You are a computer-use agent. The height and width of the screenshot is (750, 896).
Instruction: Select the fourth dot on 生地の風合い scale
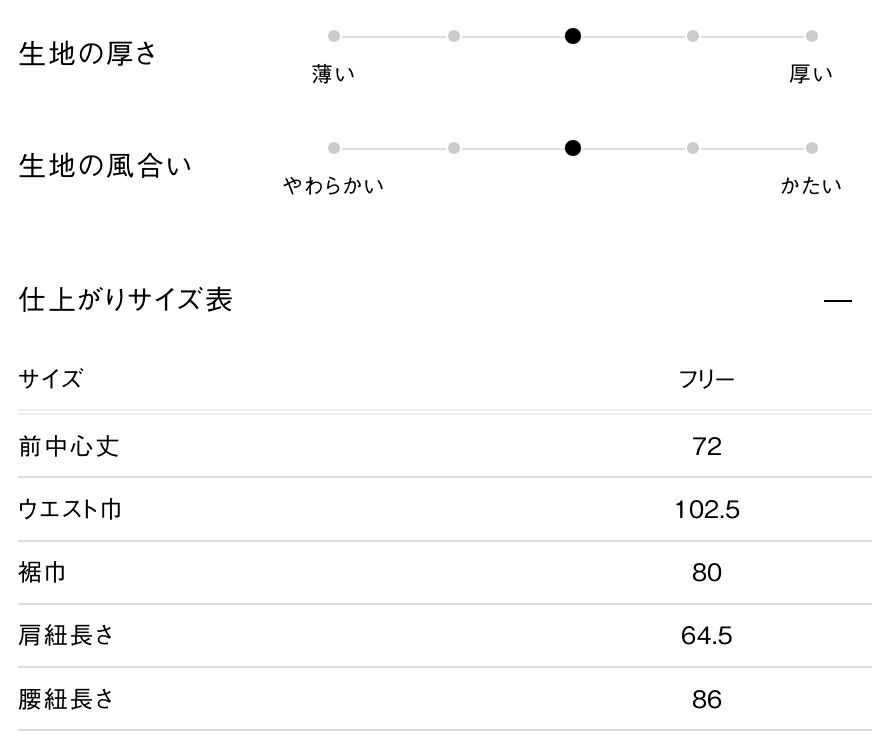tap(692, 148)
